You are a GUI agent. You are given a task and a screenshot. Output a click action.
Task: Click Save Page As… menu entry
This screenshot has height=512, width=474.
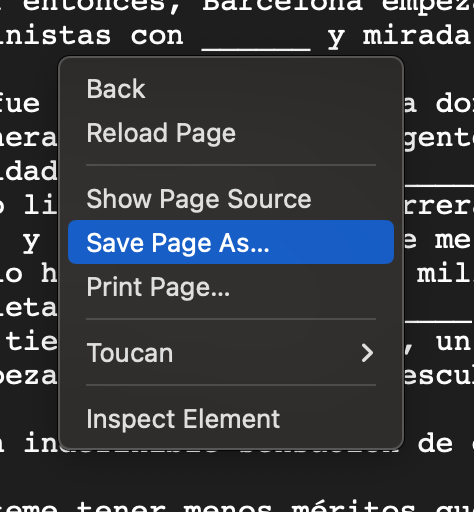point(231,242)
